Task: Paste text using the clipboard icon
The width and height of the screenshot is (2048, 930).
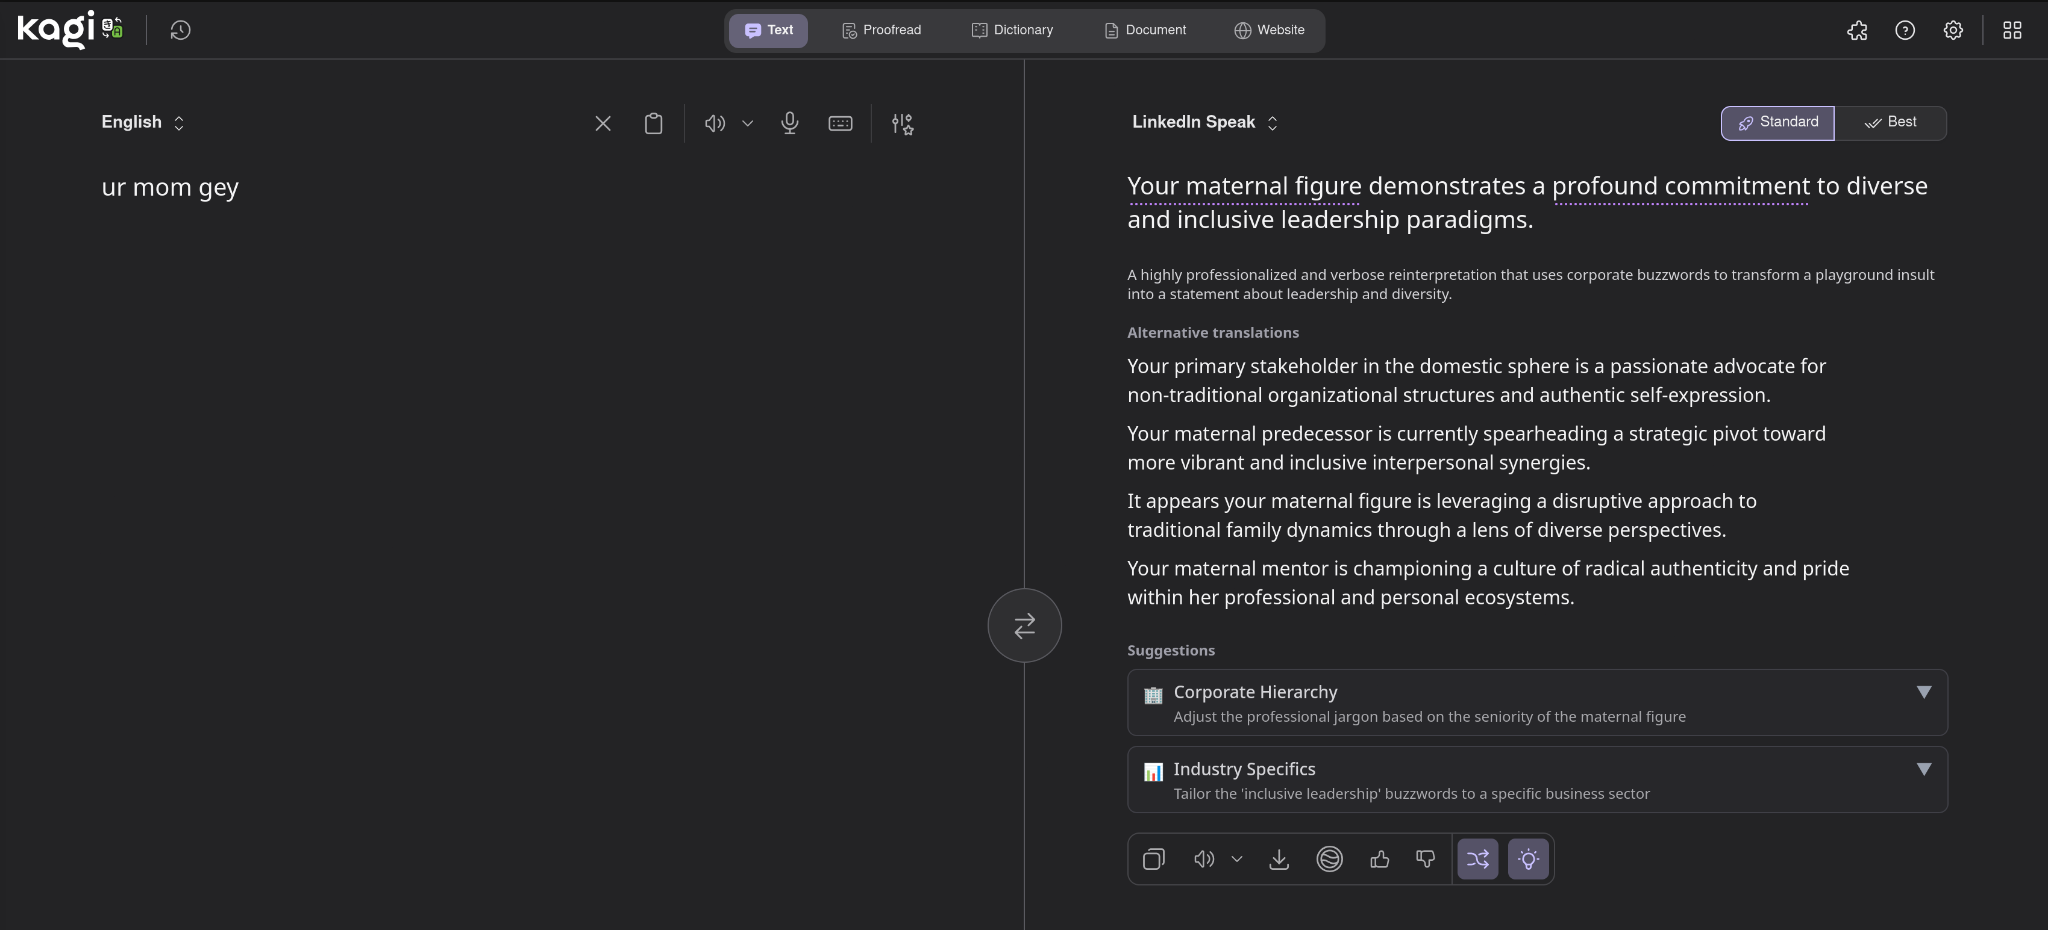Action: [653, 123]
